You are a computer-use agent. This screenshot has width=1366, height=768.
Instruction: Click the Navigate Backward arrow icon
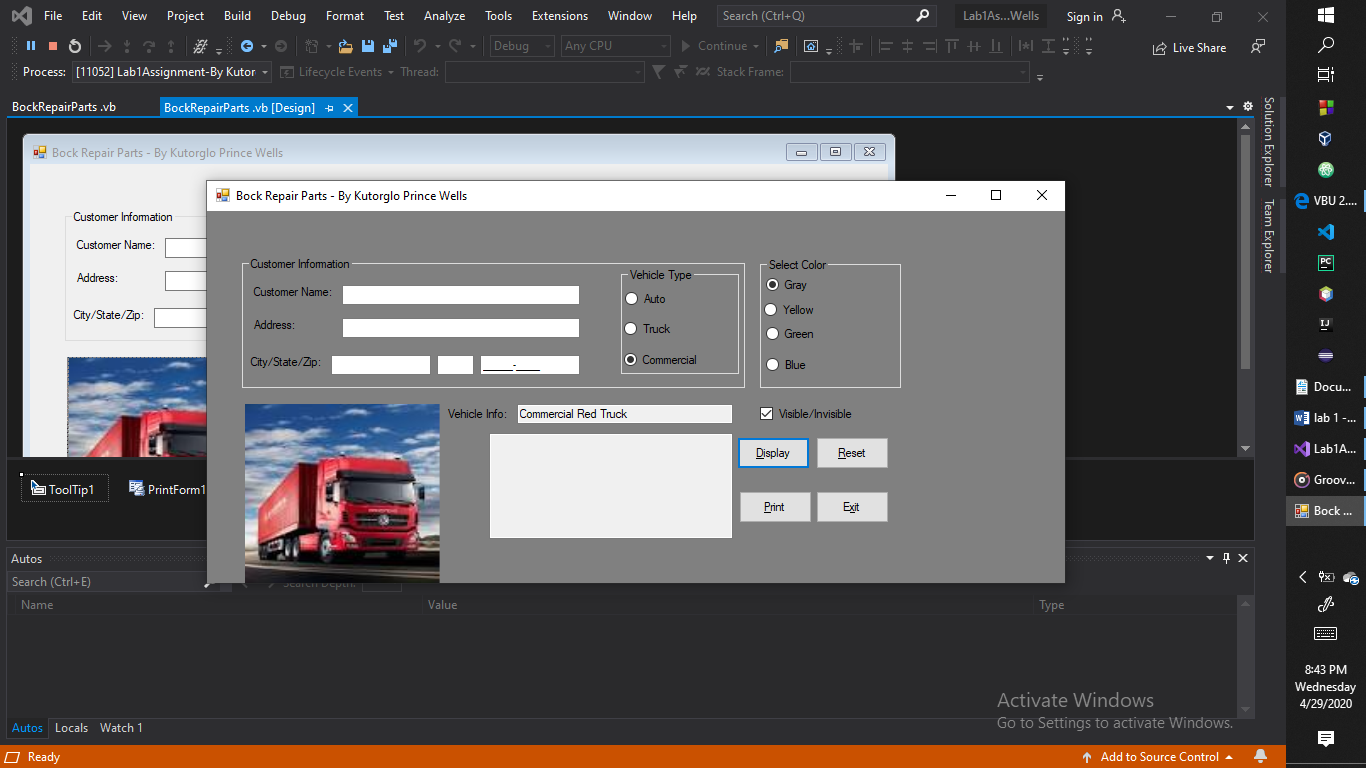point(247,46)
